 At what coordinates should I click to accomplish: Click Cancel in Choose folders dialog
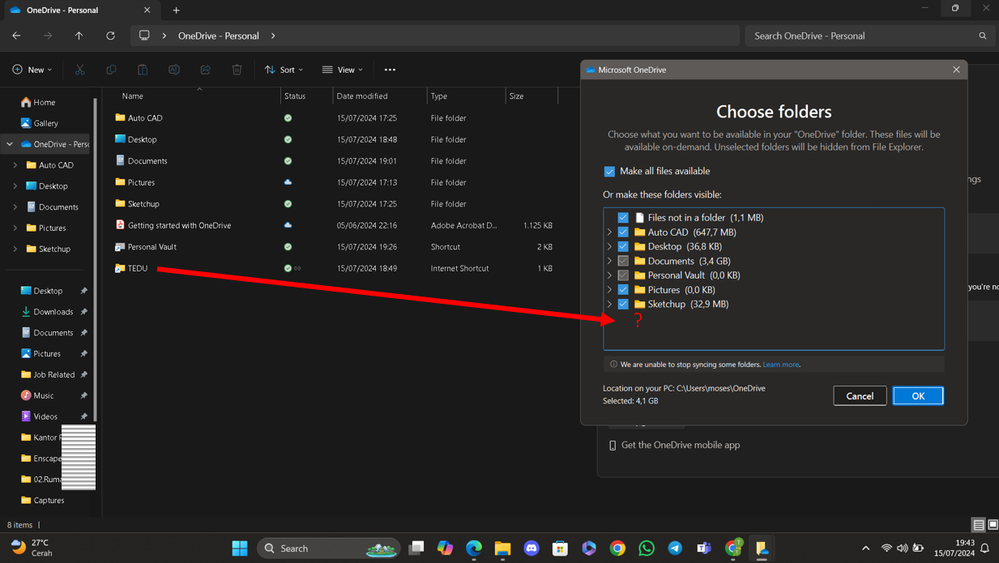(859, 396)
